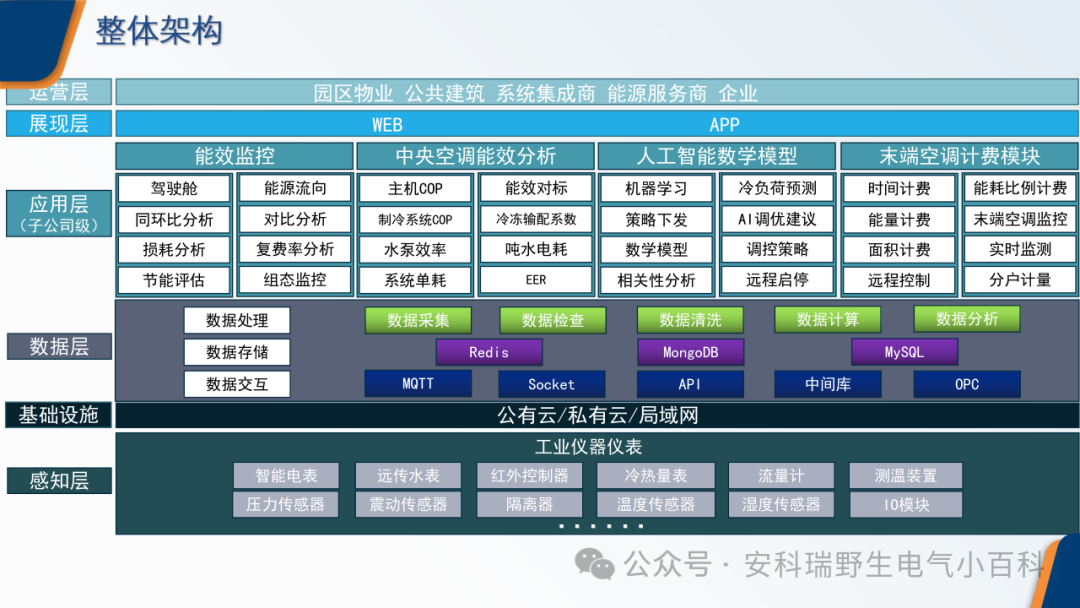Select the 红外控制器 box
Image resolution: width=1080 pixels, height=608 pixels.
point(529,476)
